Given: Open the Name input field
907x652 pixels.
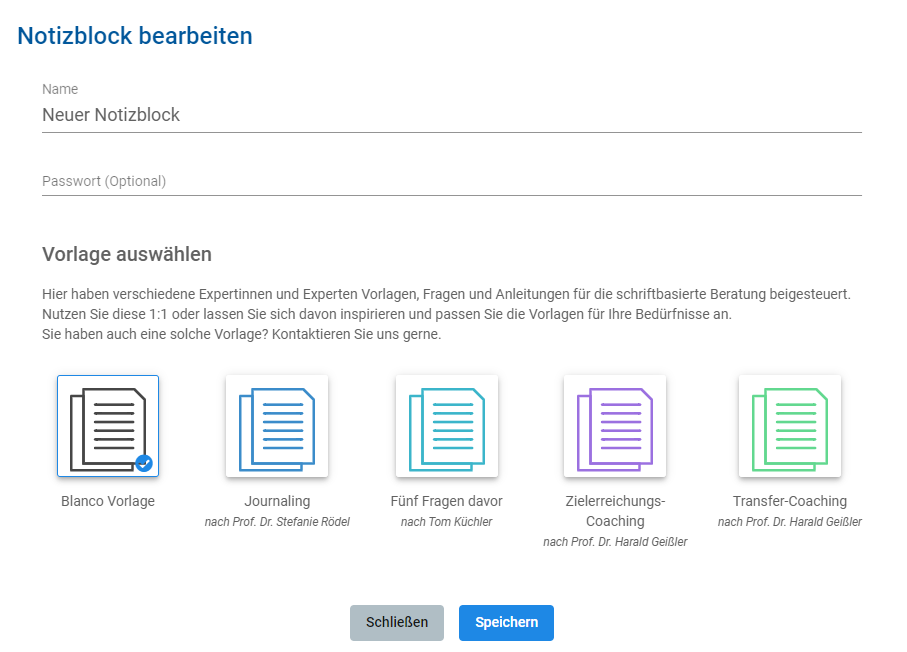Looking at the screenshot, I should pos(450,114).
